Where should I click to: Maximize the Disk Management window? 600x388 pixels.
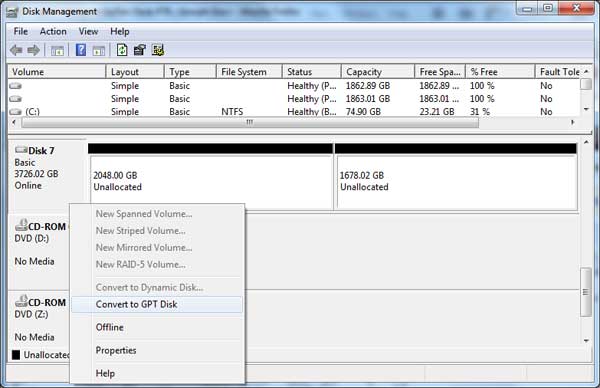pos(548,8)
